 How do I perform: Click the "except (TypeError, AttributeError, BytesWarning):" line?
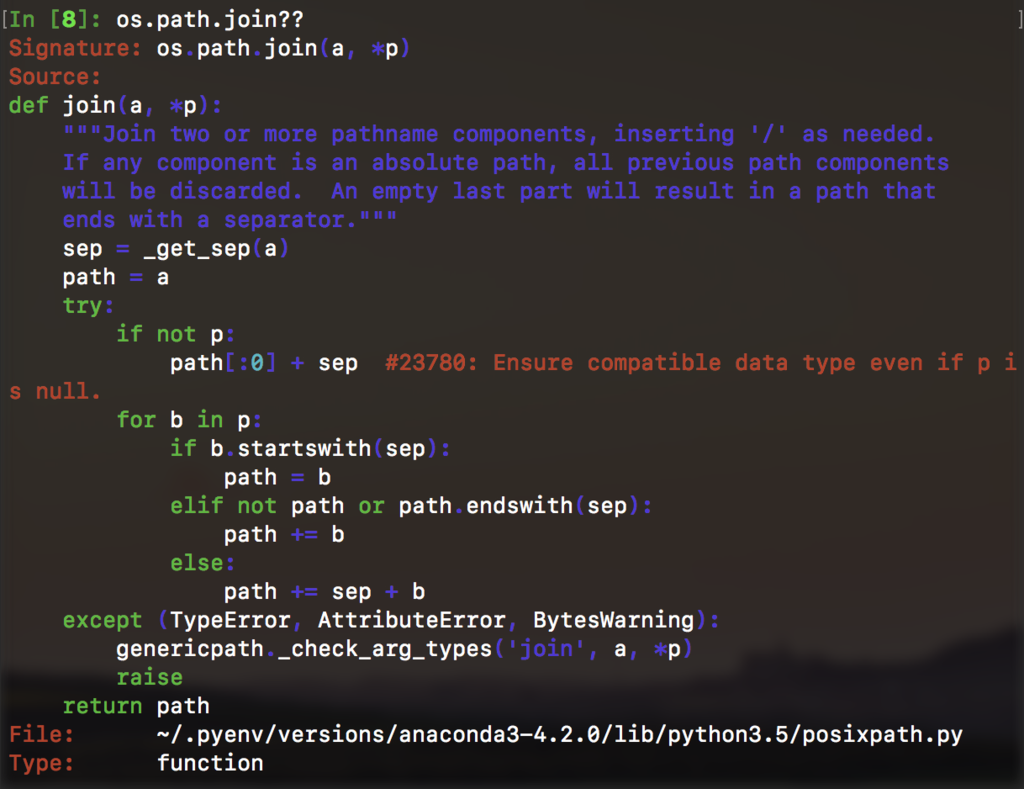391,620
